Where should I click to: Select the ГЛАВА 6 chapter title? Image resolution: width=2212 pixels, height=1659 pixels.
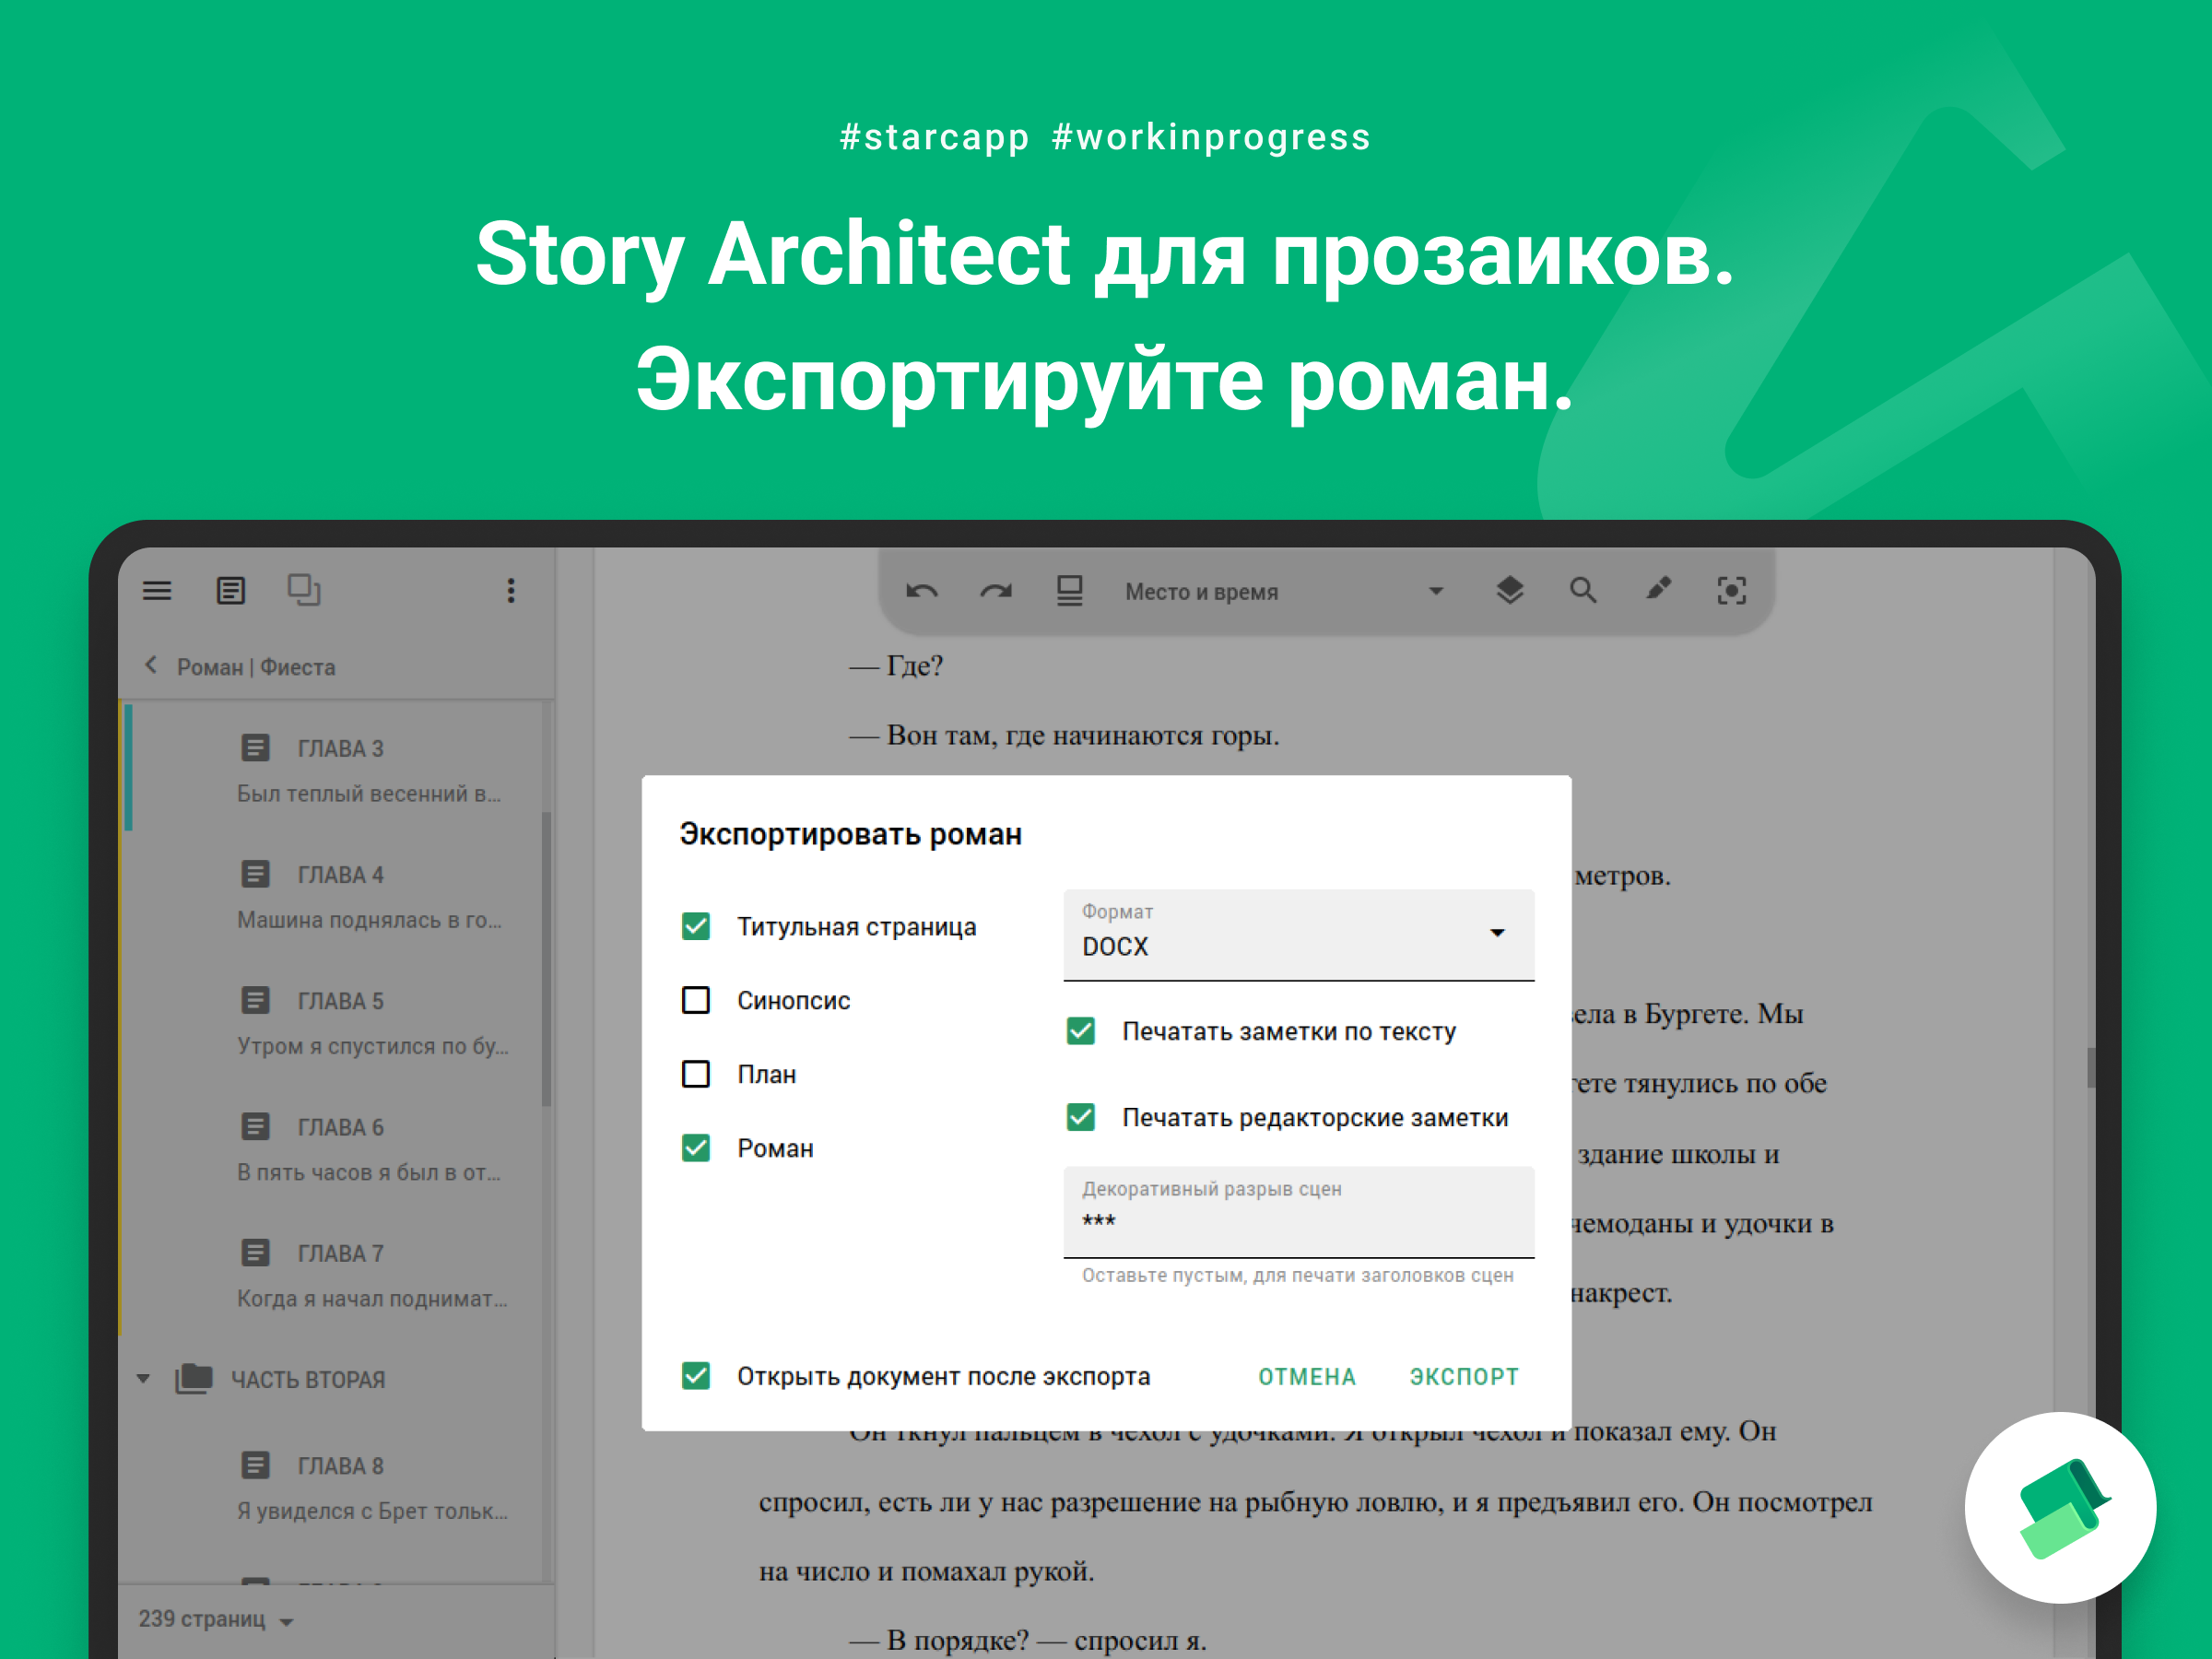tap(341, 1127)
